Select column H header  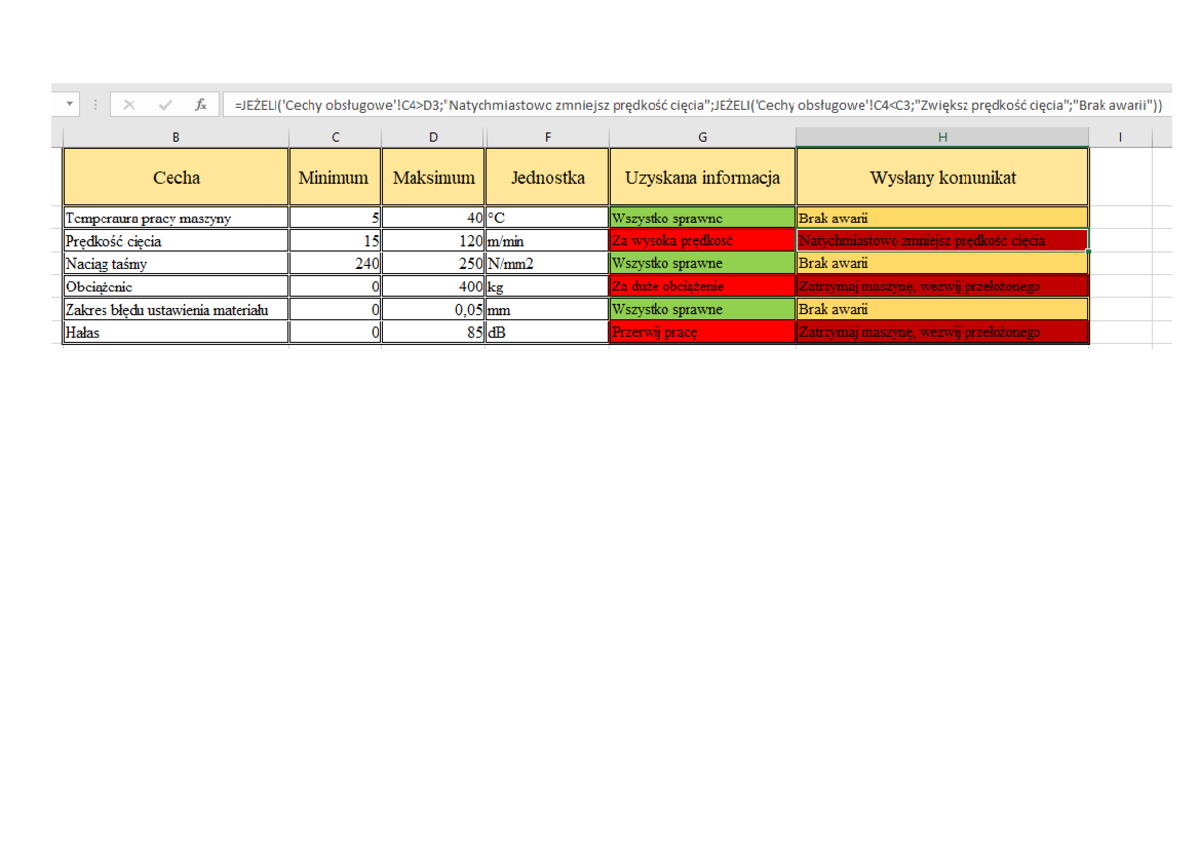click(943, 137)
